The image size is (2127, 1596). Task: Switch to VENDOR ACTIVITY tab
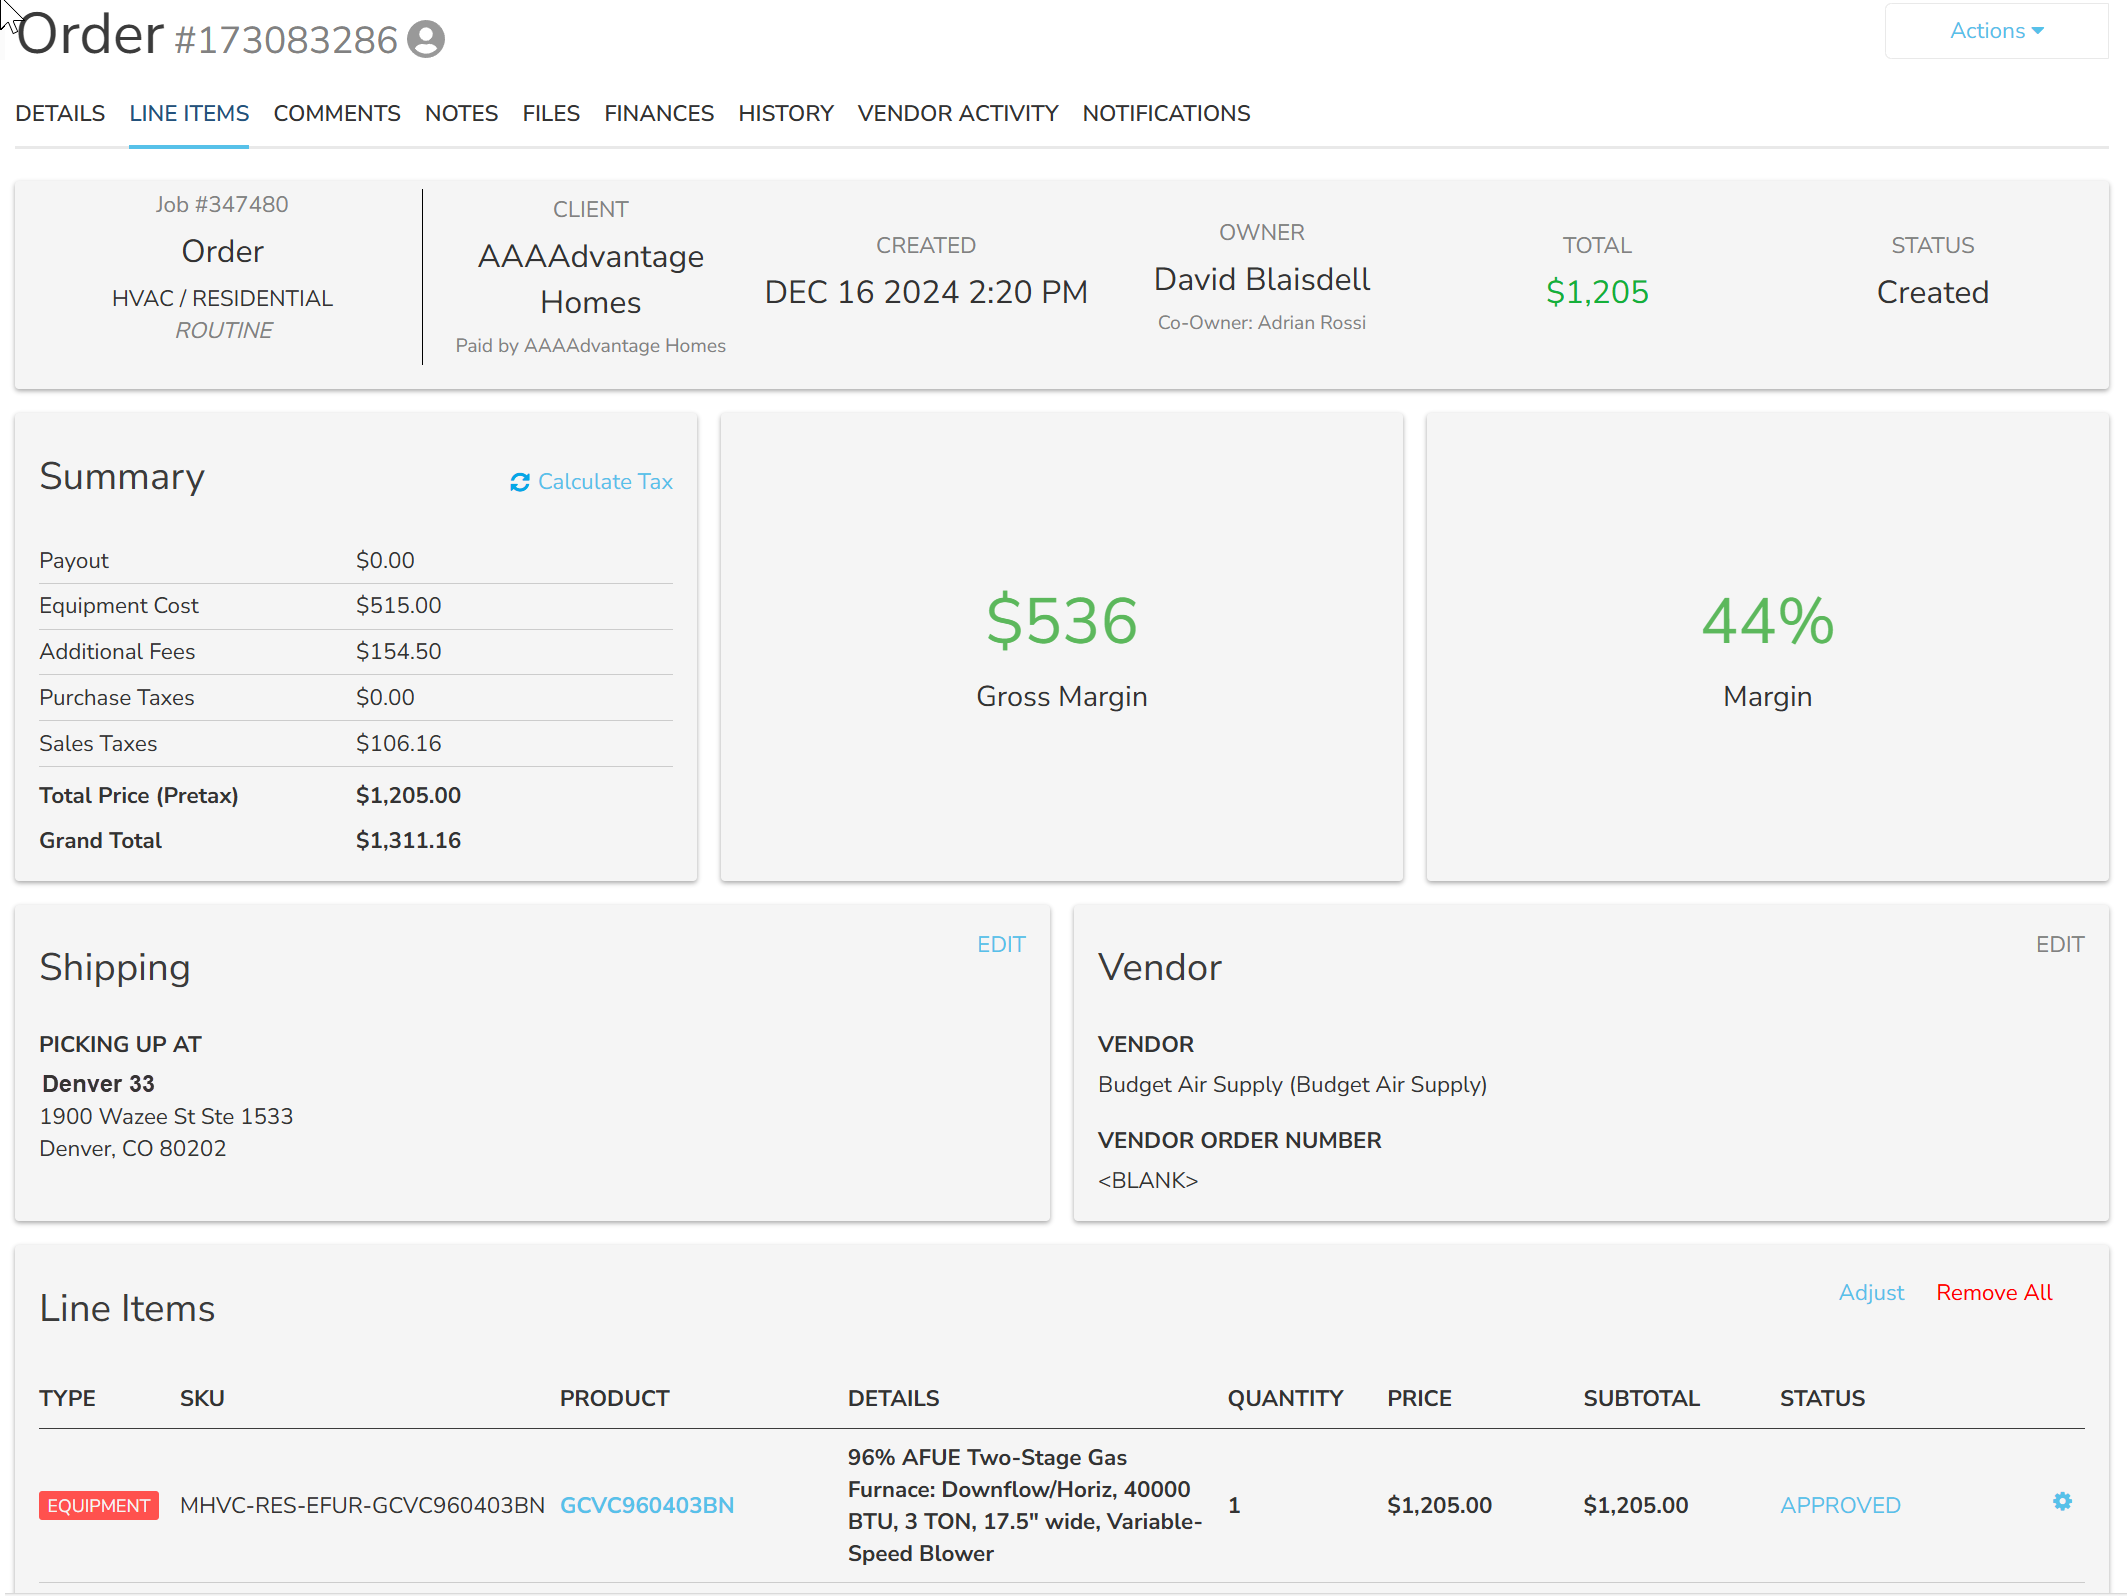pos(958,113)
